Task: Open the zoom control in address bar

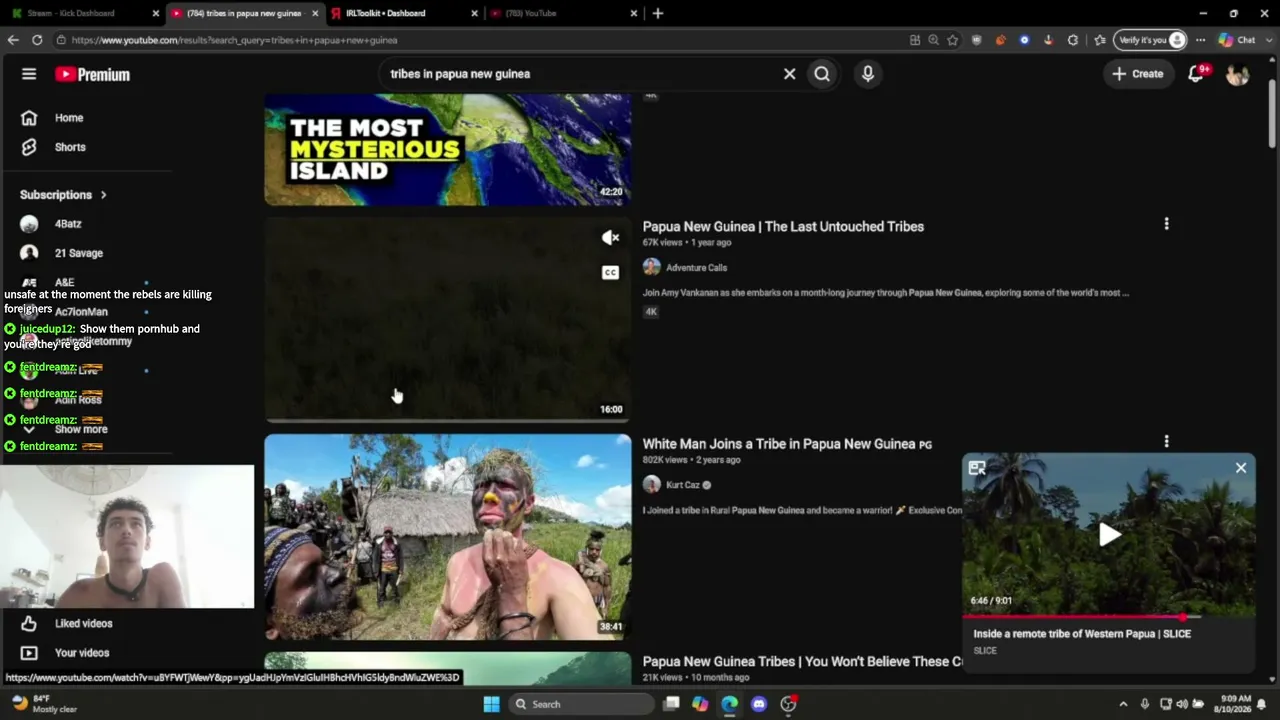Action: pos(934,40)
